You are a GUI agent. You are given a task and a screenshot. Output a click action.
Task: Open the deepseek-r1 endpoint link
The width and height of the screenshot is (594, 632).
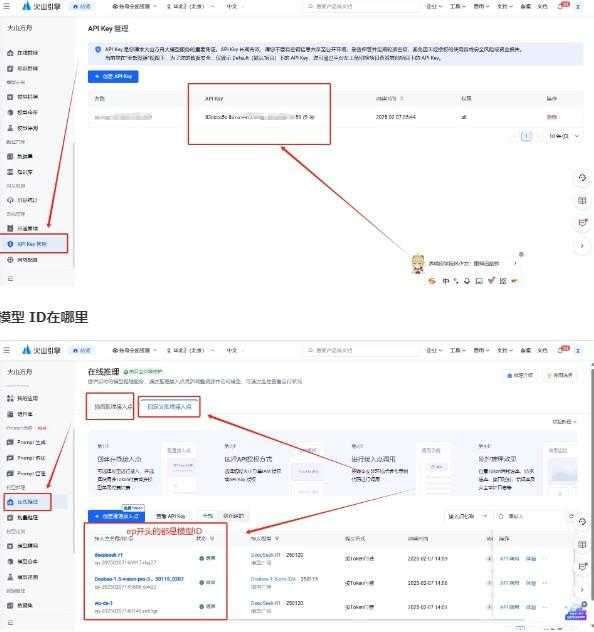(108, 555)
